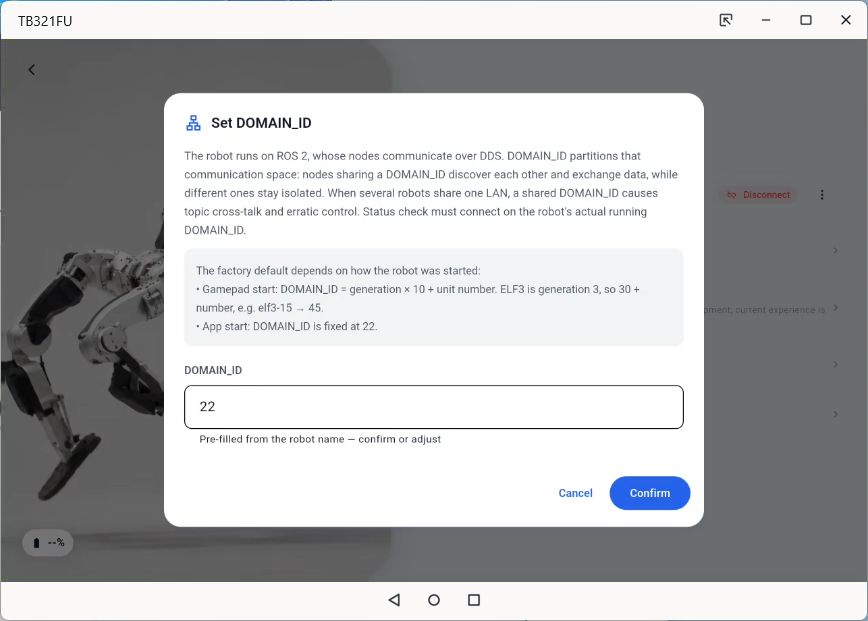Screen dimensions: 868x621
Task: Click the 'Set DOMAIN_ID' dialog title
Action: [x=261, y=123]
